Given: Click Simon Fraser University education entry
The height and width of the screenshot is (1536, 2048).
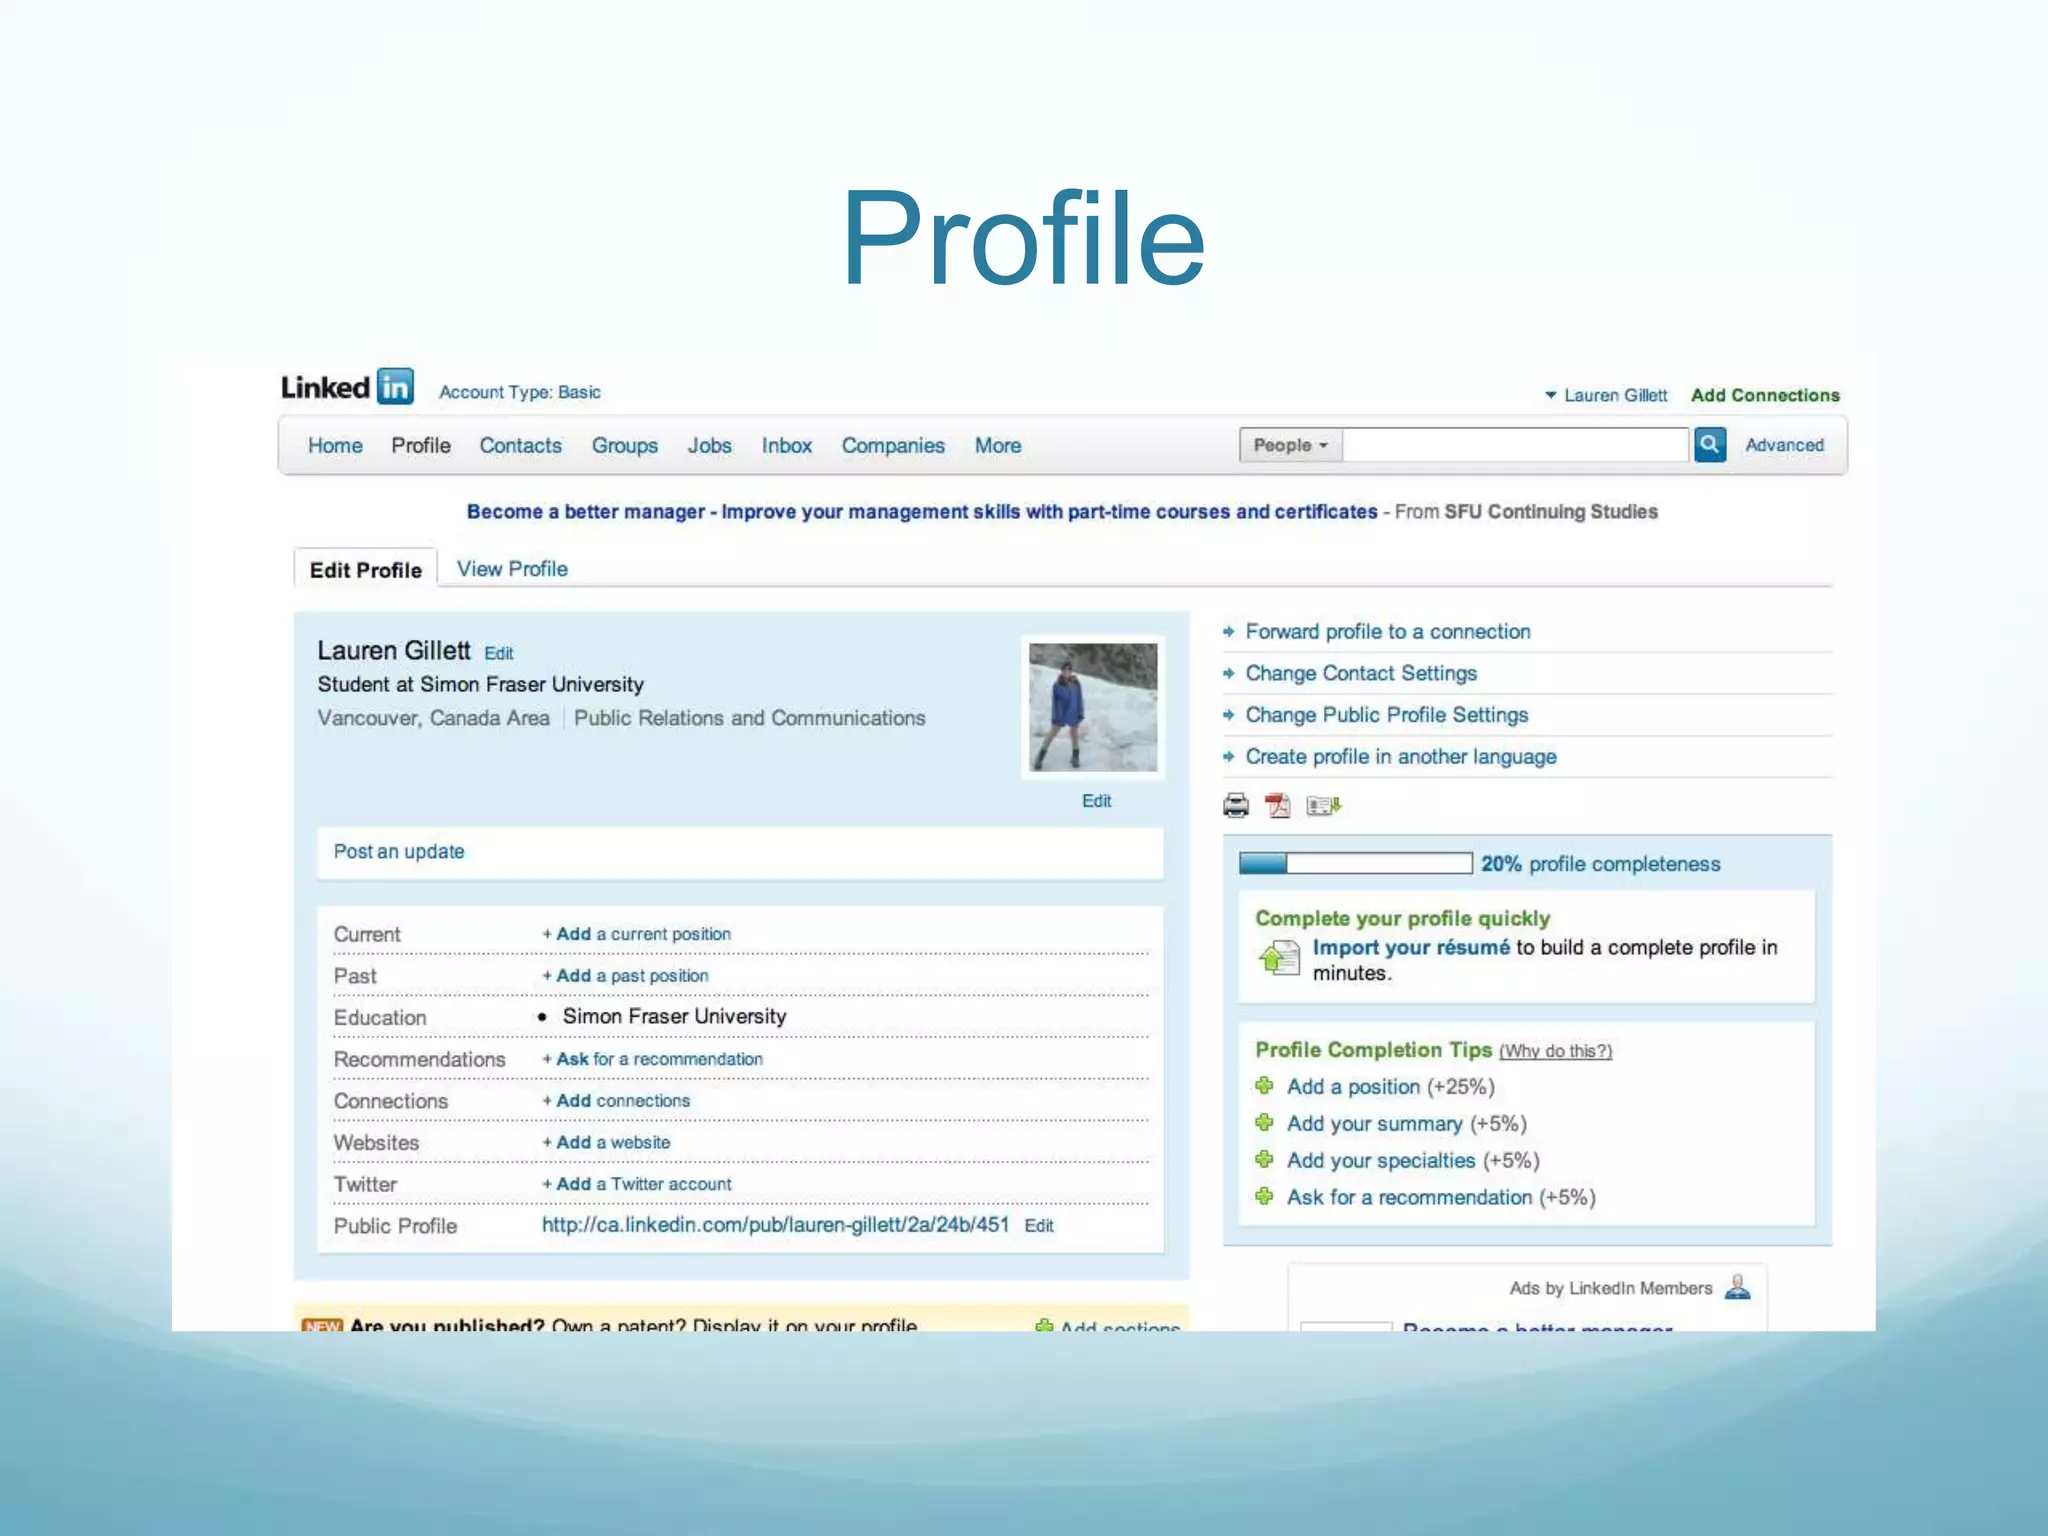Looking at the screenshot, I should [674, 1016].
